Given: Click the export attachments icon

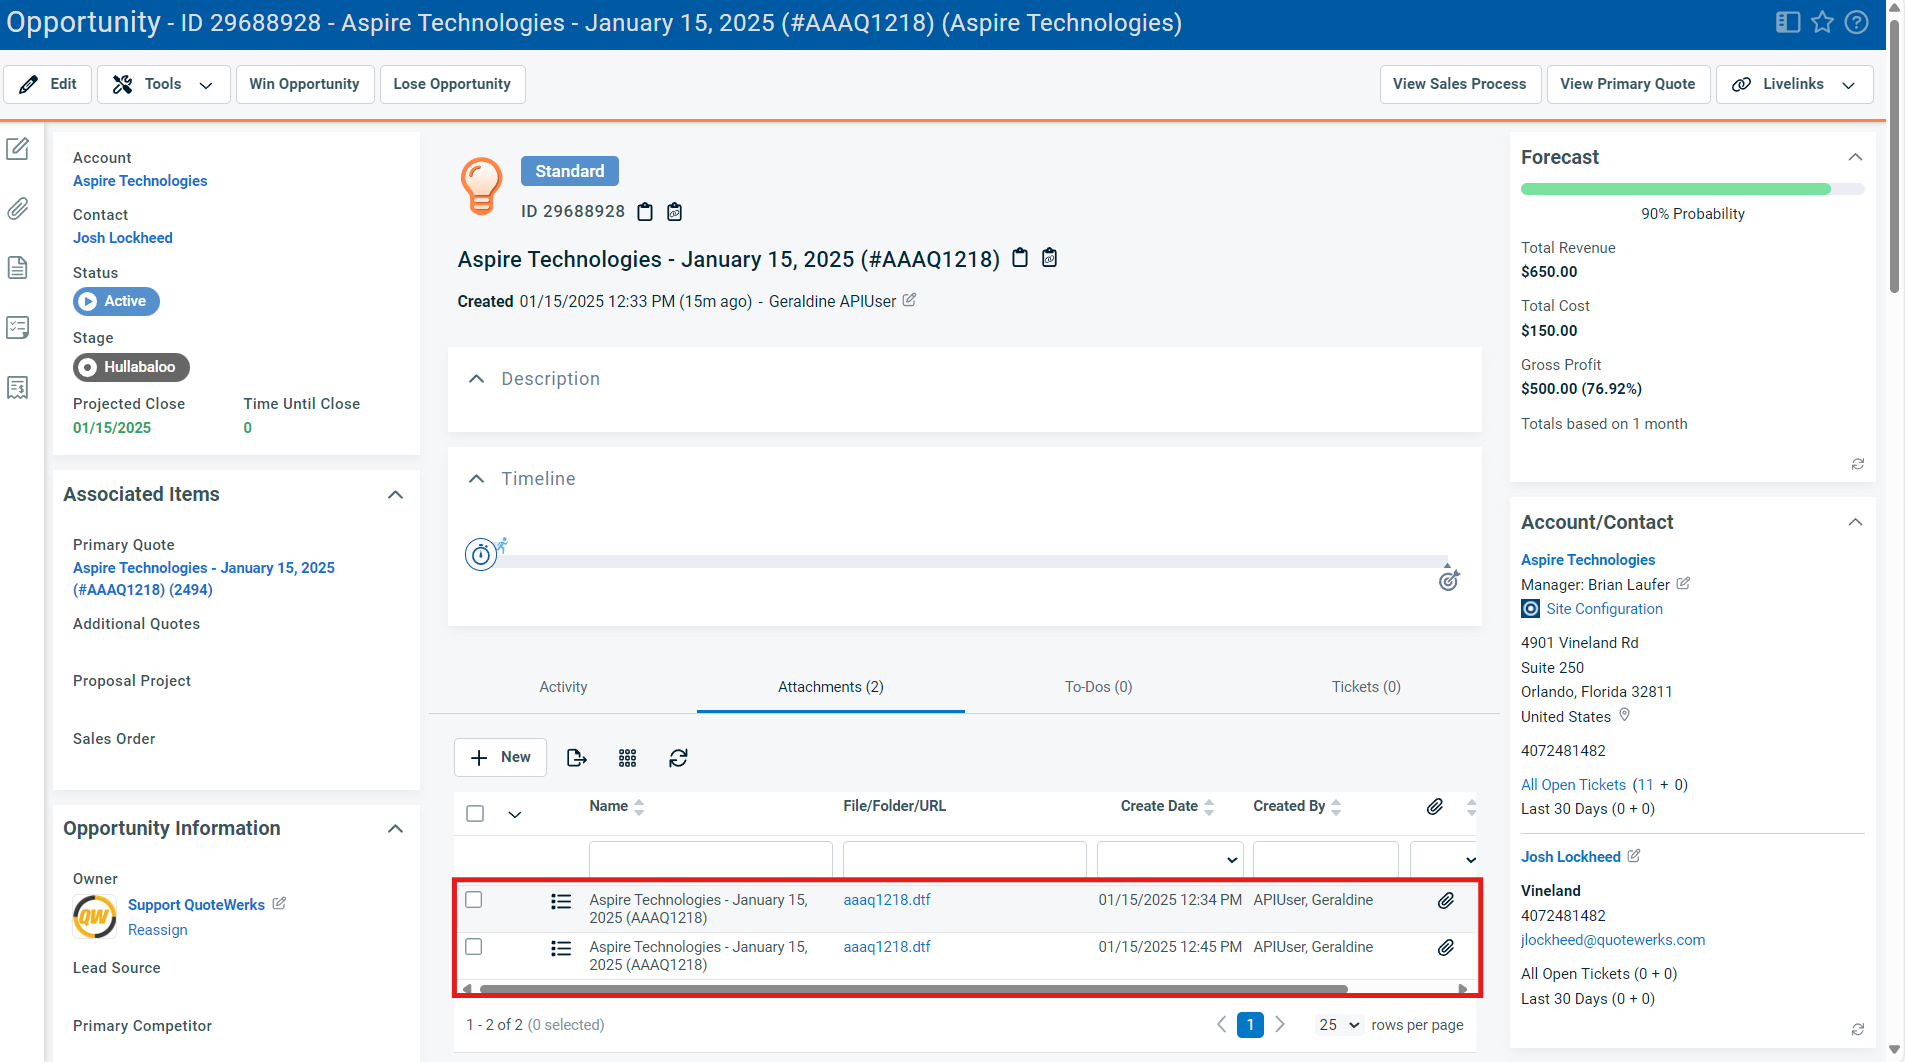Looking at the screenshot, I should [x=576, y=758].
